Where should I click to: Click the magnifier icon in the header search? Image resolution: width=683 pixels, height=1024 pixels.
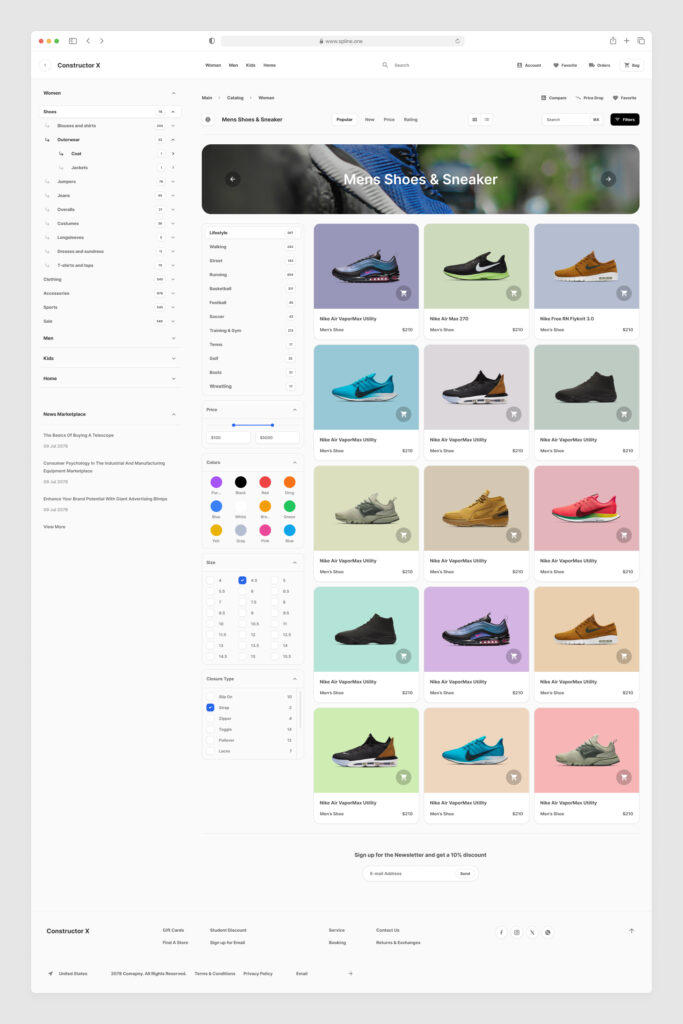tap(385, 65)
